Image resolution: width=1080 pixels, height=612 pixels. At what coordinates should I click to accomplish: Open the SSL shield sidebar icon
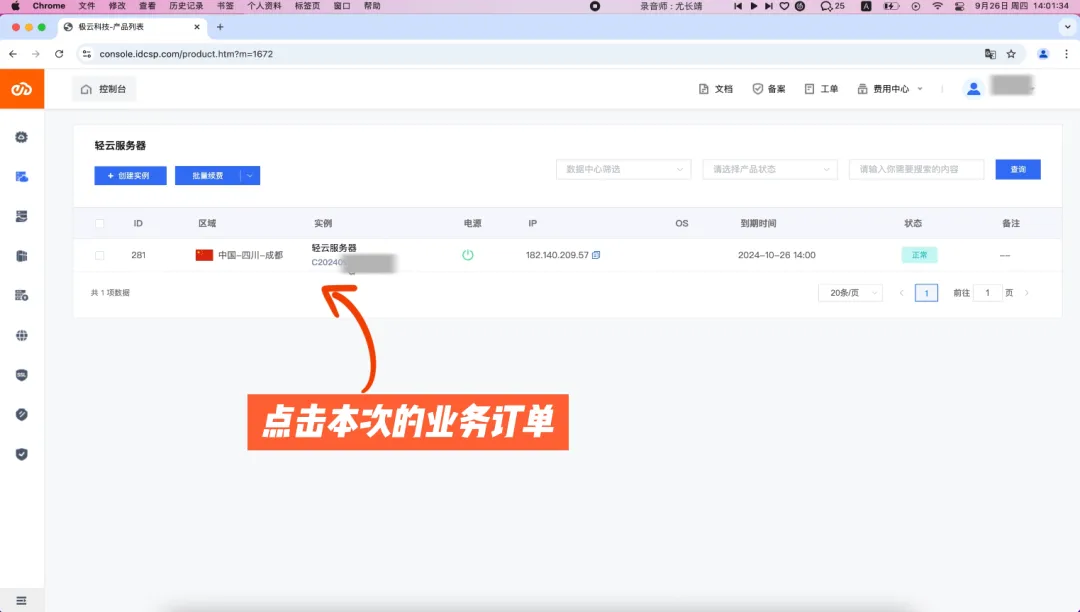(22, 375)
